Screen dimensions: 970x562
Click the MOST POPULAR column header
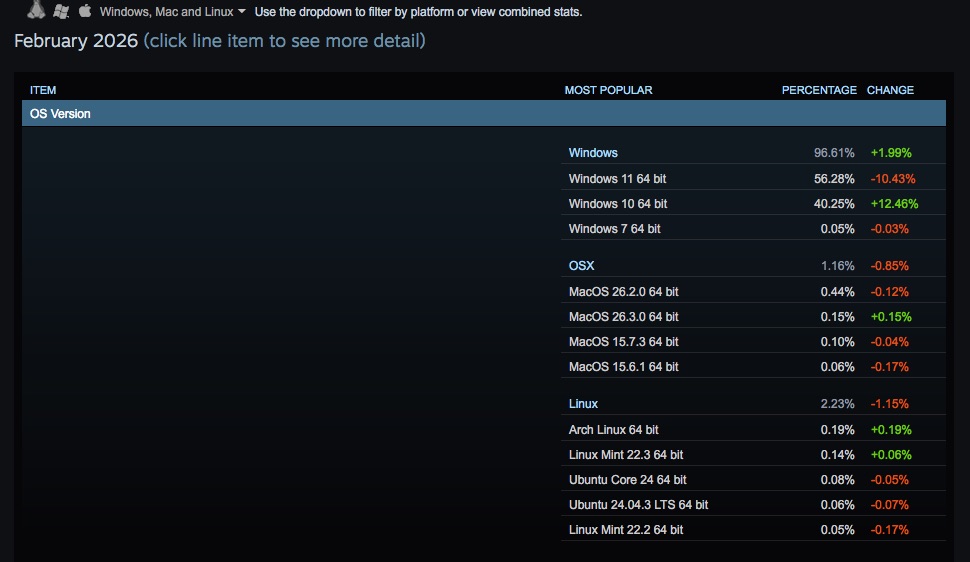608,90
